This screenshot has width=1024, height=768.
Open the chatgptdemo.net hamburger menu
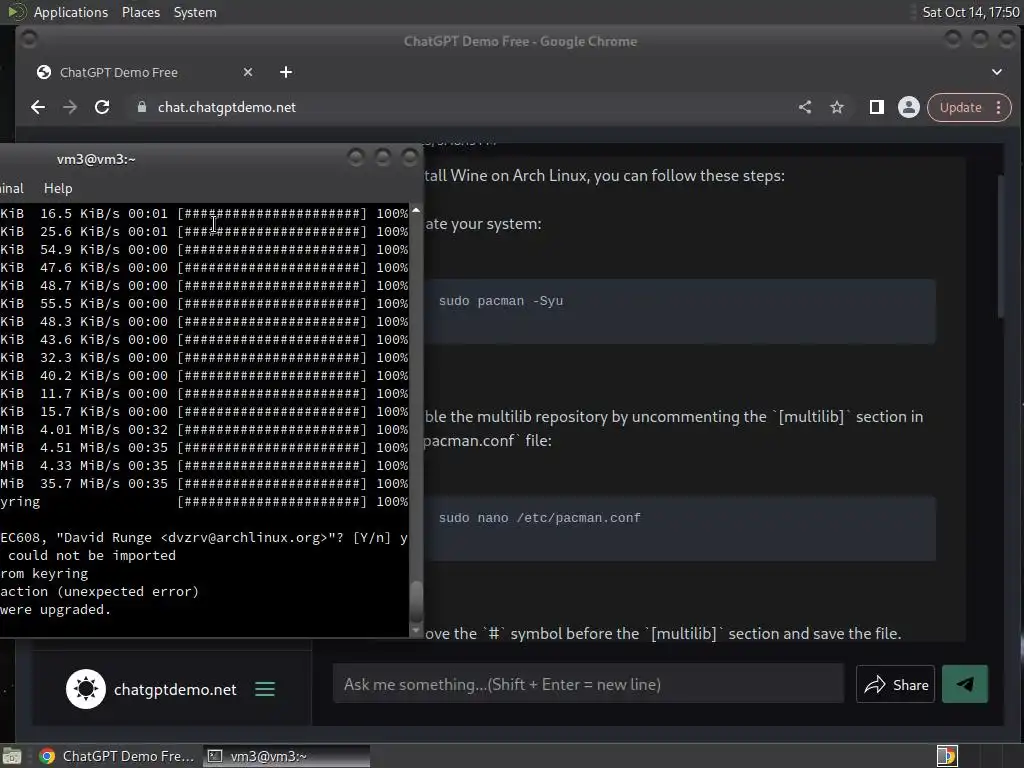[x=264, y=689]
